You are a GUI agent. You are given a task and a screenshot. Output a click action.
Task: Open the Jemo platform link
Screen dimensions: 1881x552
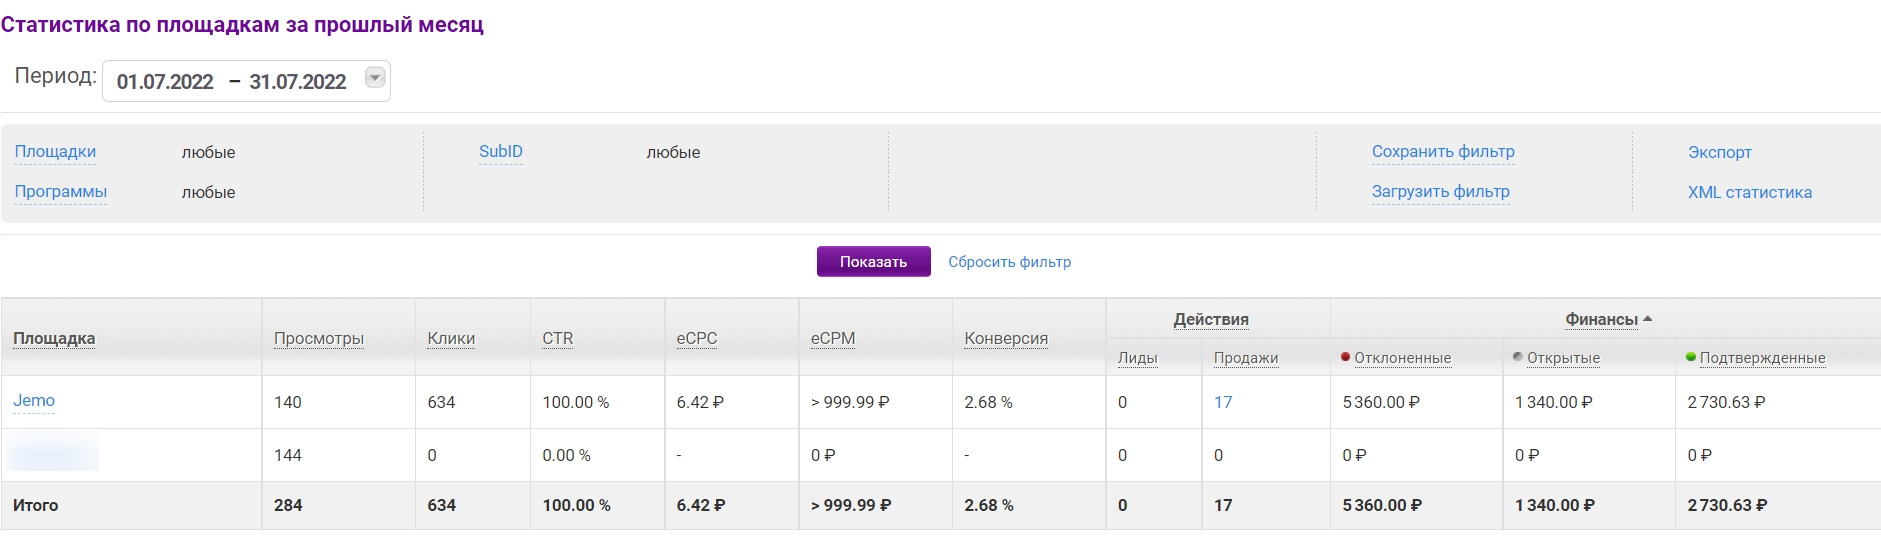coord(34,401)
